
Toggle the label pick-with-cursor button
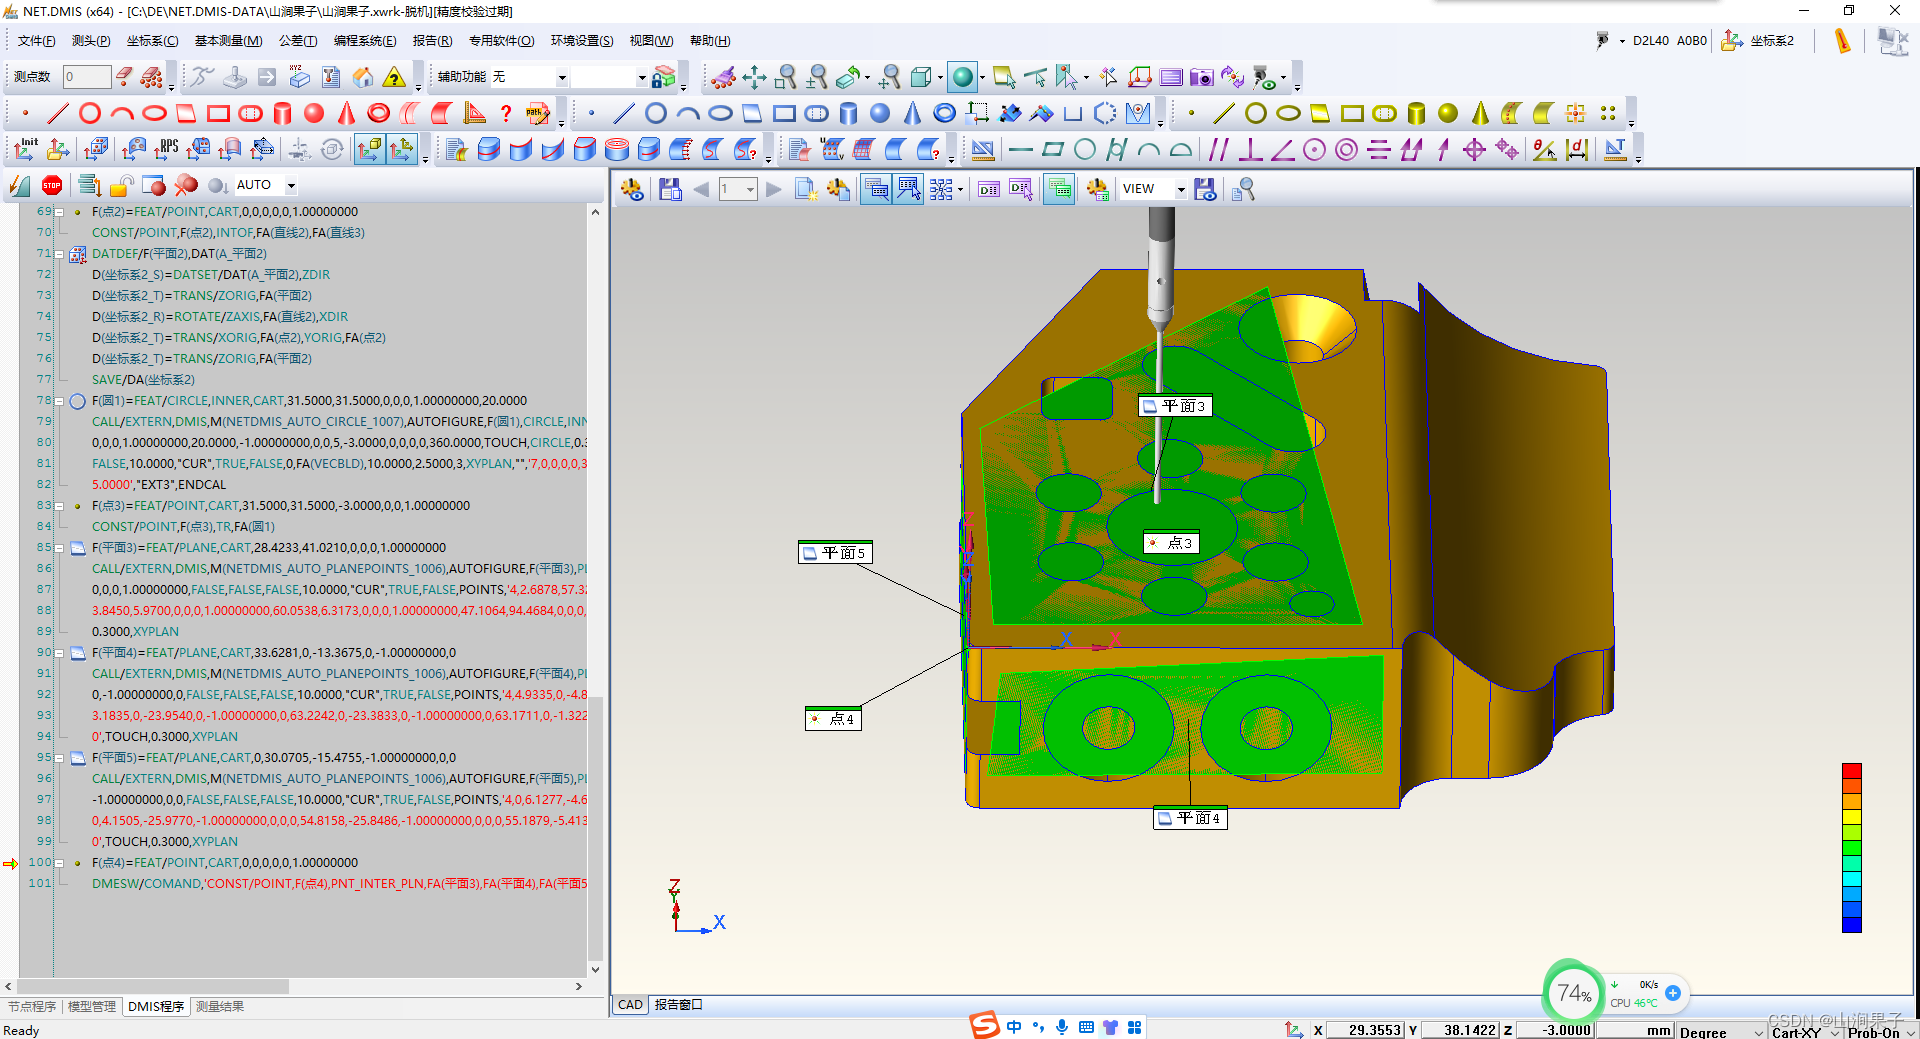pos(908,189)
